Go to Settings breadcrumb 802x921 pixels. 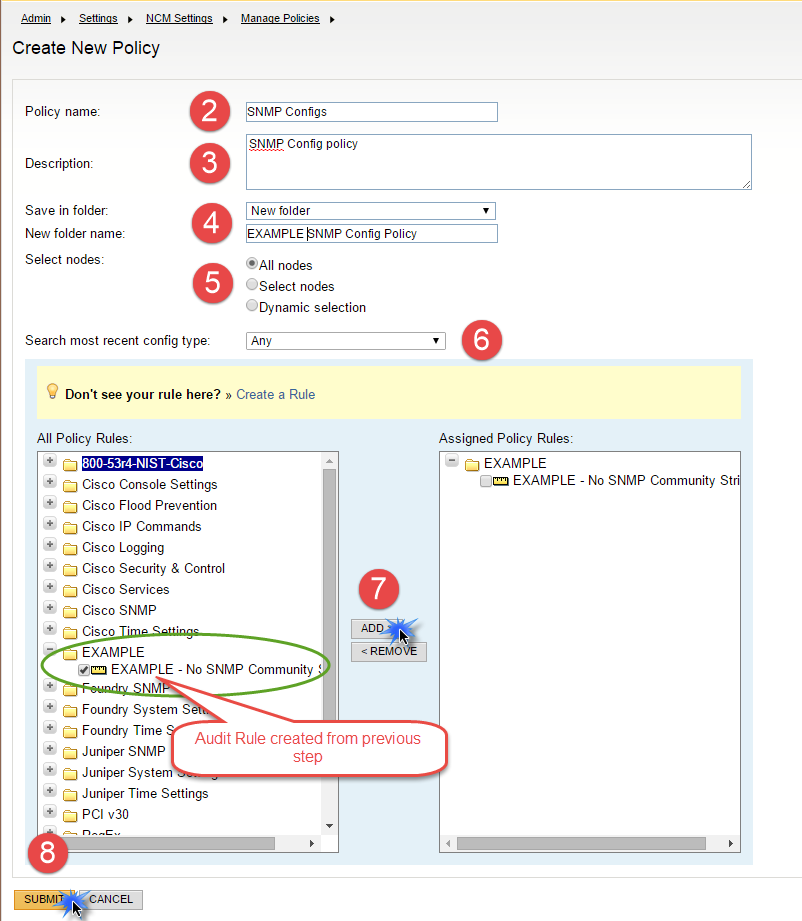[98, 18]
